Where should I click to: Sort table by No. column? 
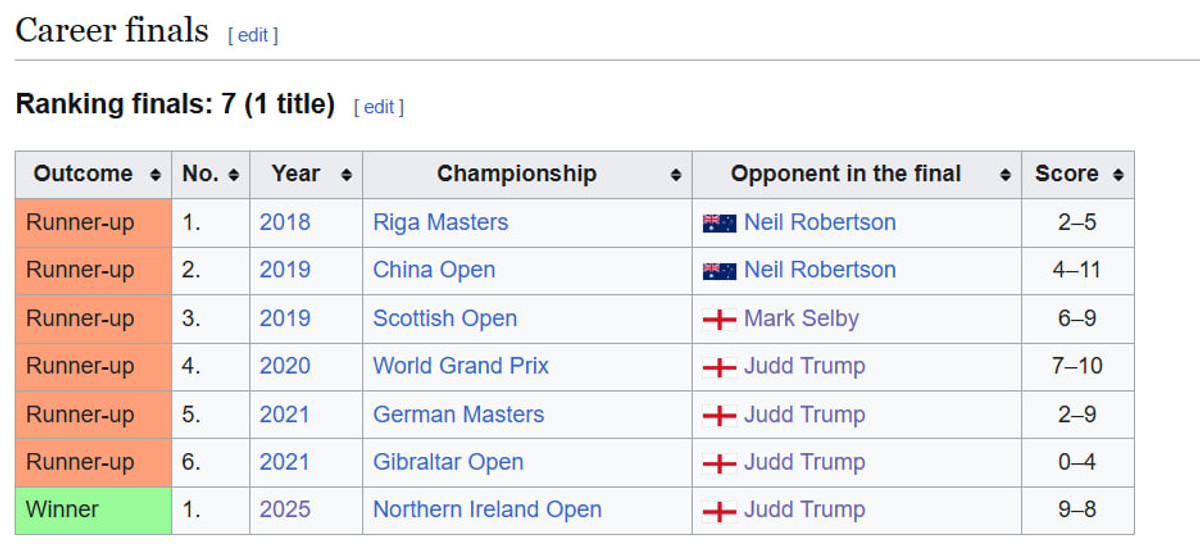point(233,175)
